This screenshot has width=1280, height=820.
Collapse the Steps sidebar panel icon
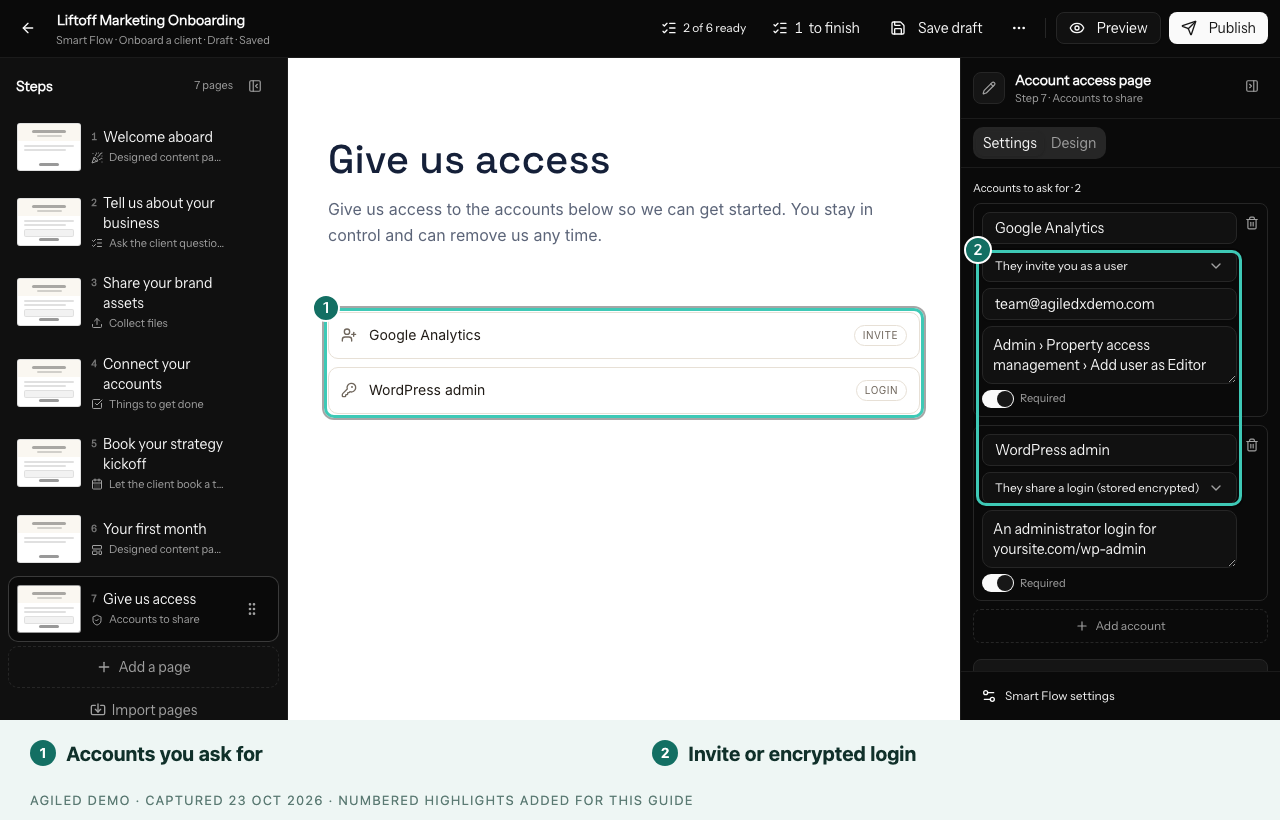tap(255, 86)
